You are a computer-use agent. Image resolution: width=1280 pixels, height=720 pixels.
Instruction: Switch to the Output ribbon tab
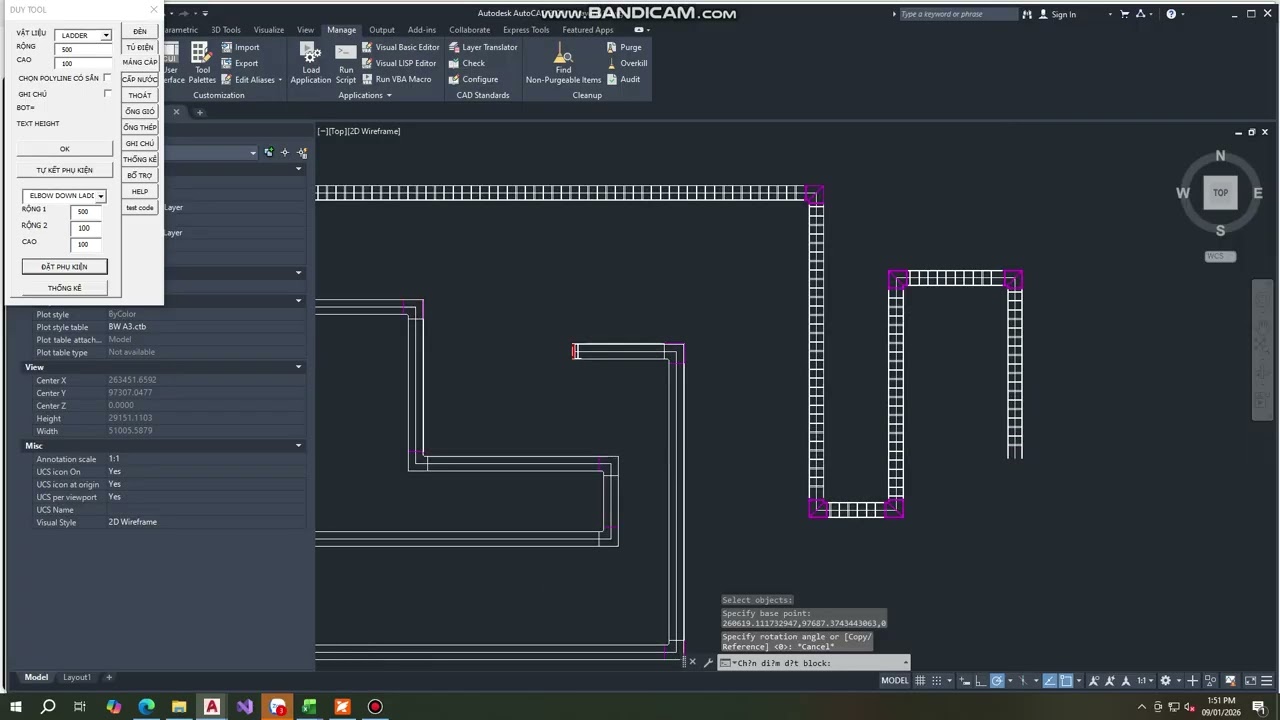click(381, 30)
